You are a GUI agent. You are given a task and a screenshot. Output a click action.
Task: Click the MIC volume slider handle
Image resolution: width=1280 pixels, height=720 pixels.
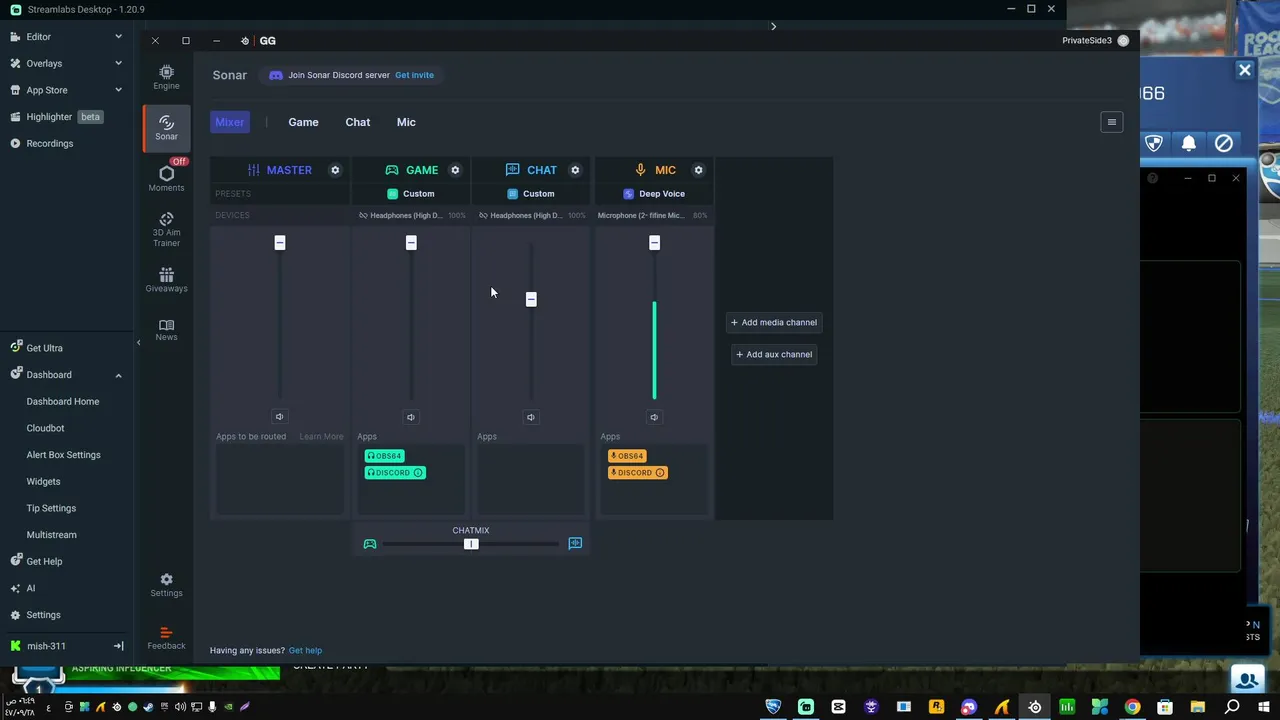[654, 243]
